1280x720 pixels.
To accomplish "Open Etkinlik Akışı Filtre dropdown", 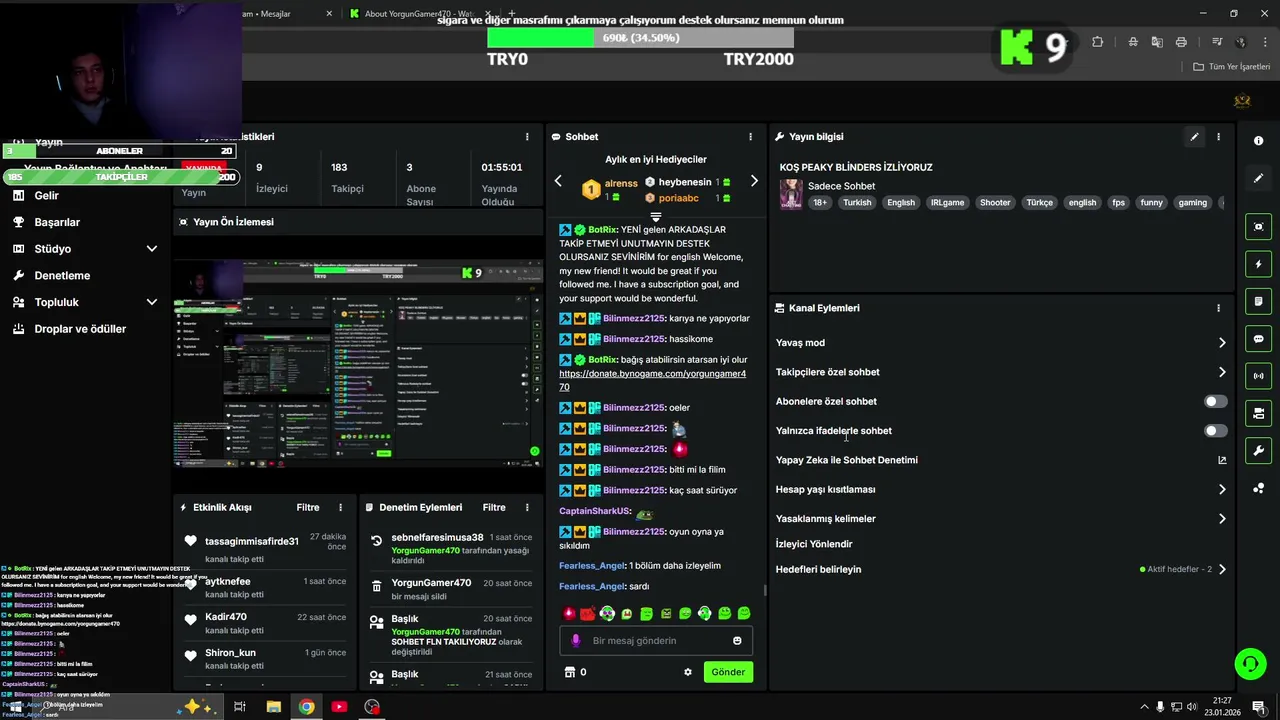I will (x=308, y=507).
